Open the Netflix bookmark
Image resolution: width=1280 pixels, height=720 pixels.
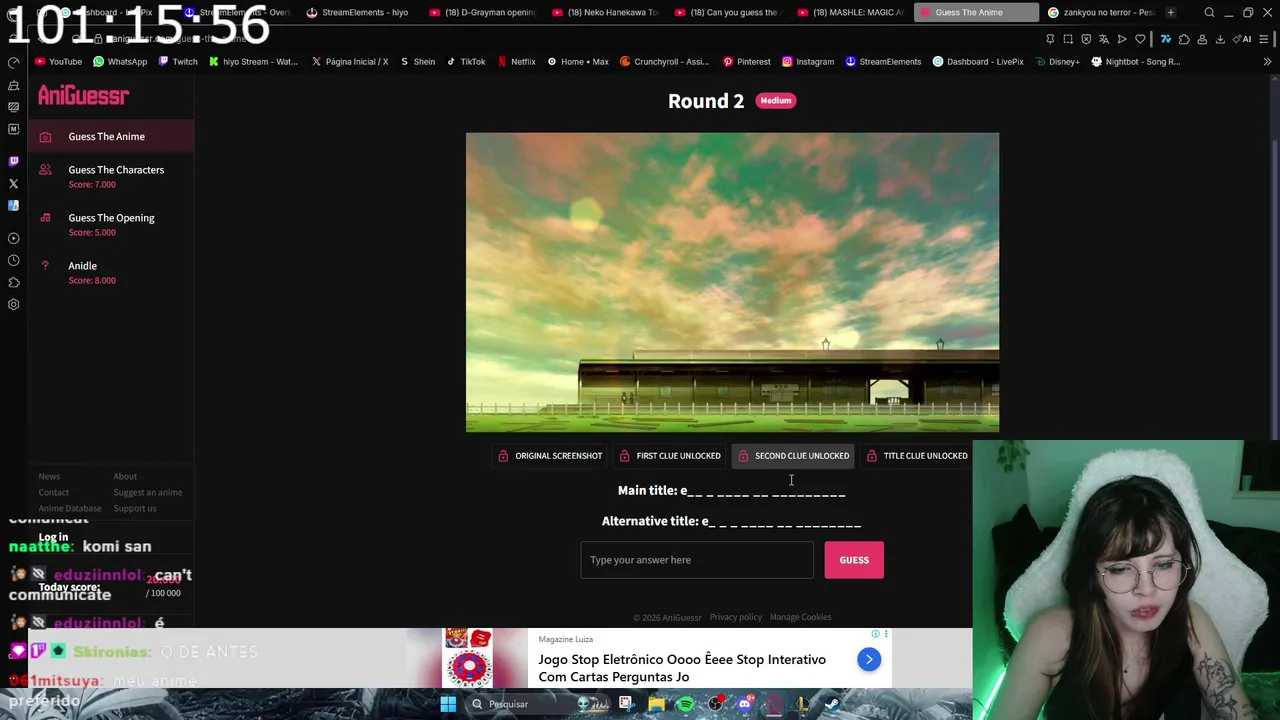516,62
